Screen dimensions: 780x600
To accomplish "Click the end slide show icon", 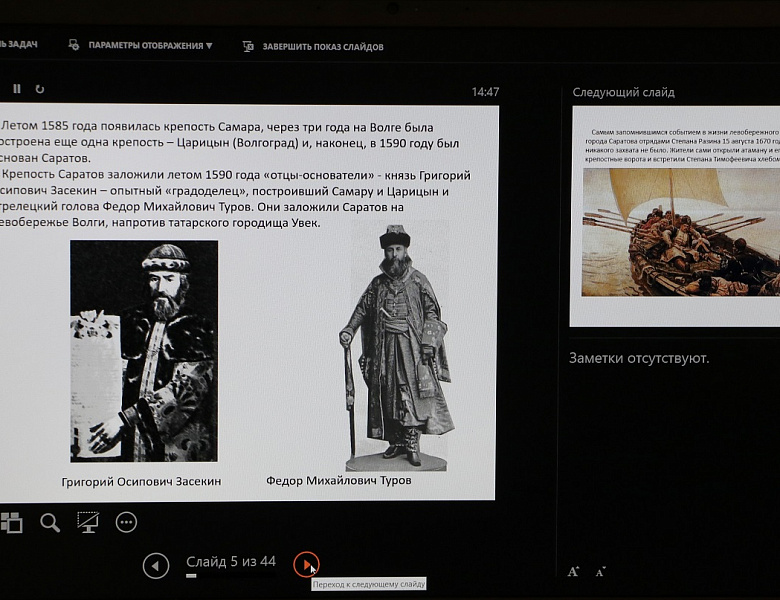I will click(x=248, y=46).
